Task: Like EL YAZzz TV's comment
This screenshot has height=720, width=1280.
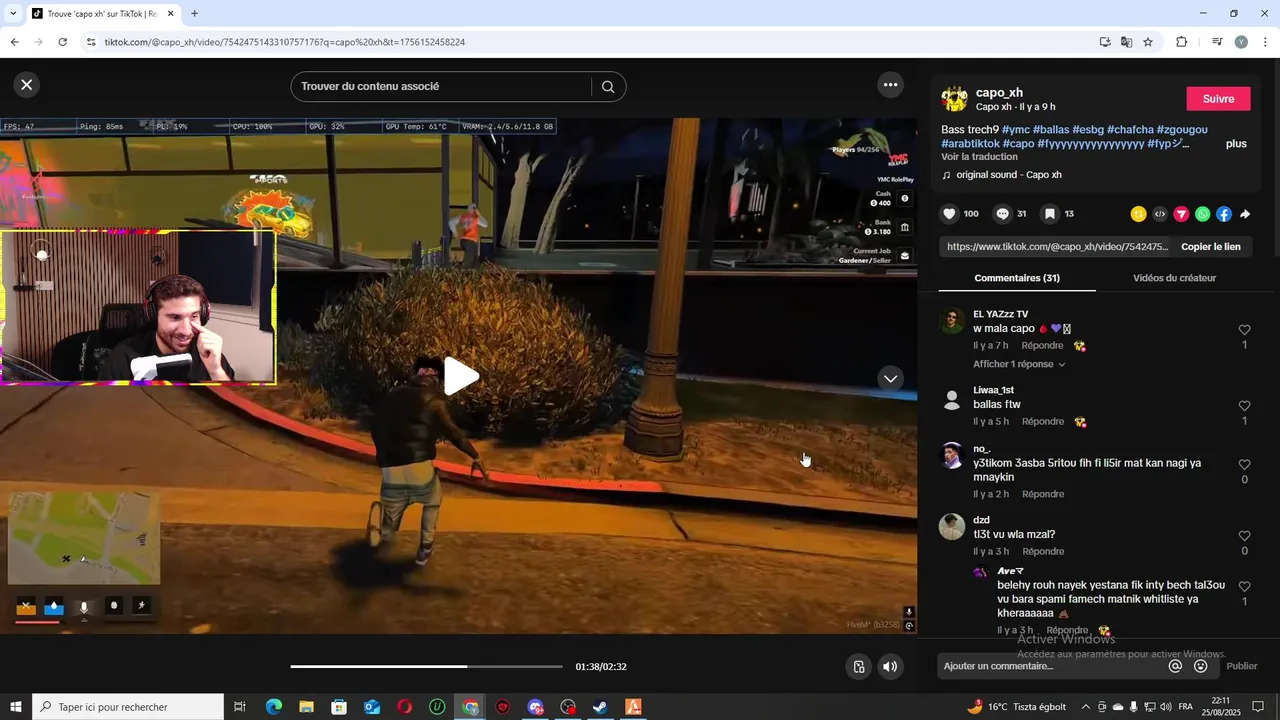Action: click(x=1244, y=330)
